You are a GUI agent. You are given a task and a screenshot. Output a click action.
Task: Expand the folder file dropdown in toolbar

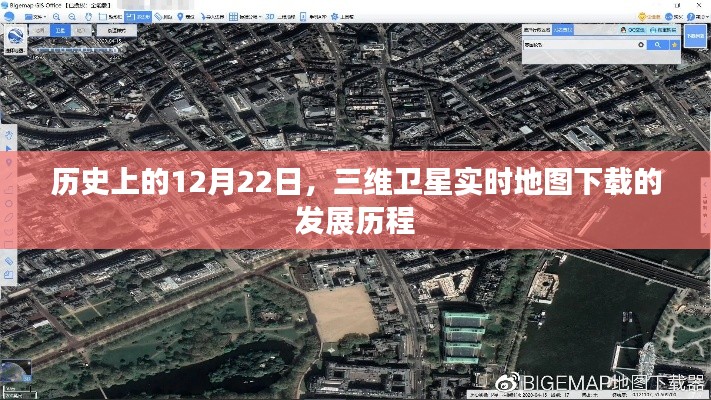tap(49, 17)
